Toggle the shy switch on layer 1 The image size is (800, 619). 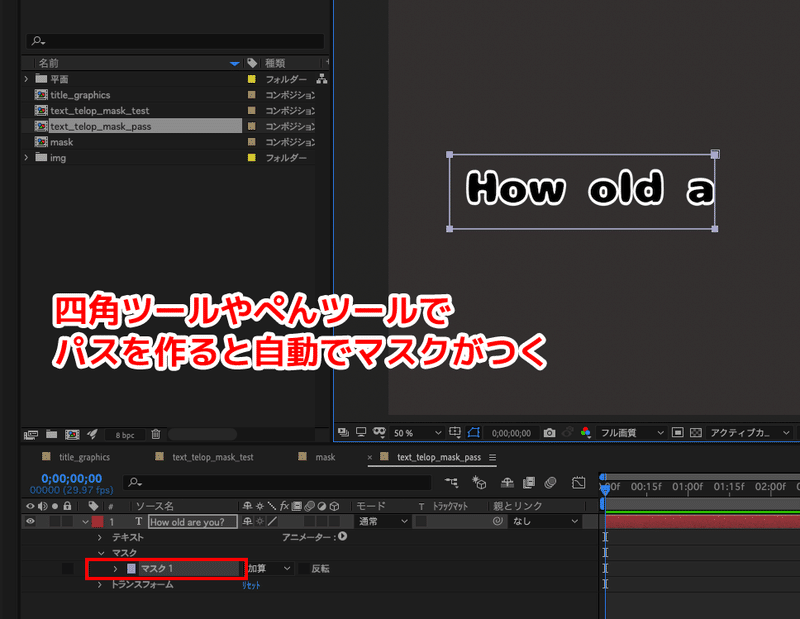(247, 522)
